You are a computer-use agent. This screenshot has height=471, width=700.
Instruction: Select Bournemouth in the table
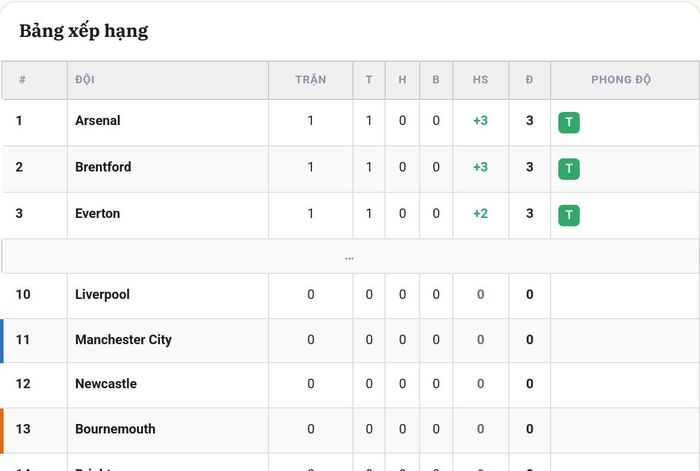pos(115,429)
